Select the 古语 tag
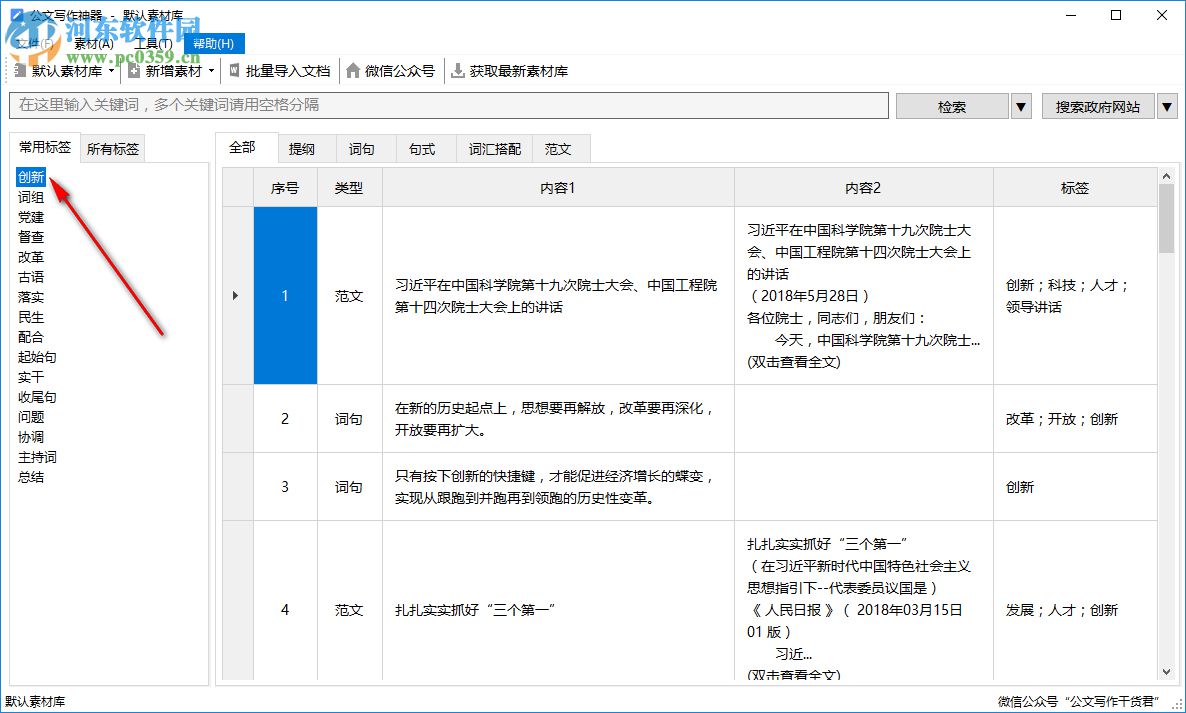This screenshot has height=713, width=1186. click(x=31, y=277)
